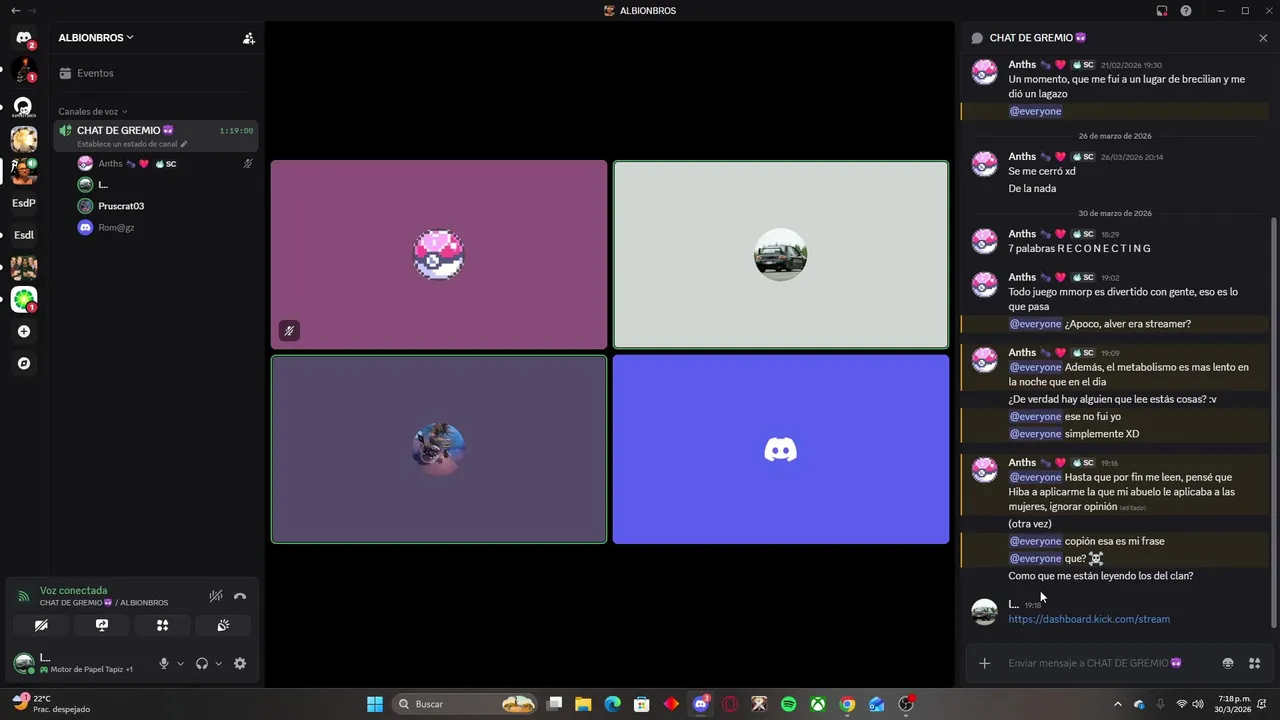Open dashboard.kick.com/stream link
The height and width of the screenshot is (720, 1280).
pyautogui.click(x=1089, y=619)
